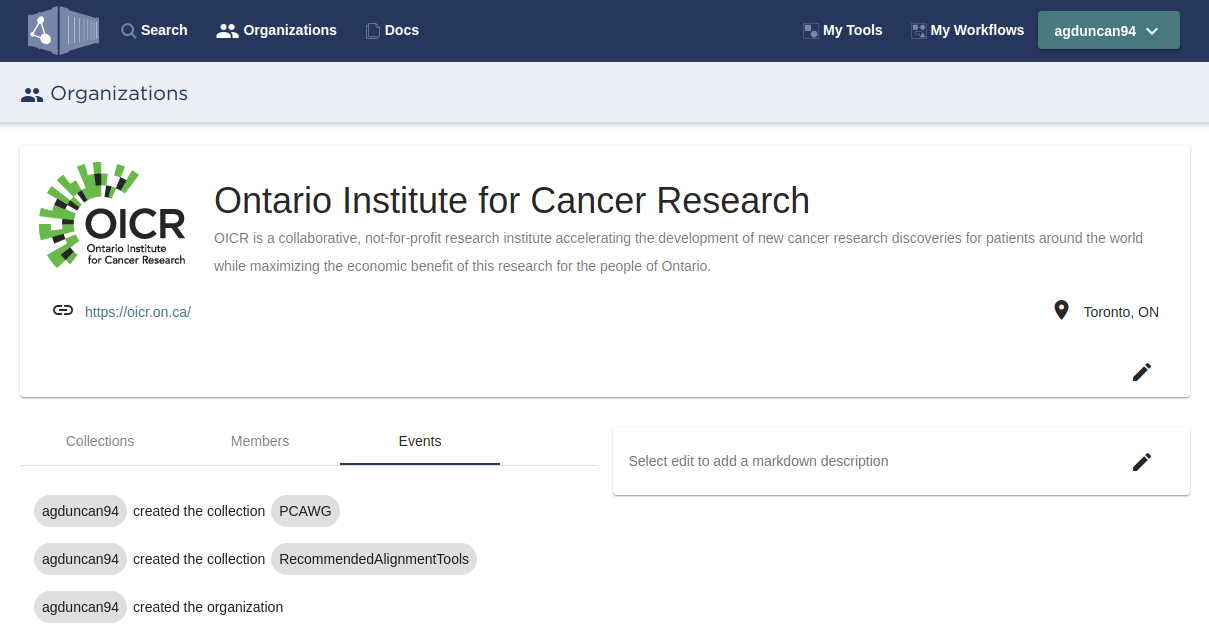Switch to the Collections tab
This screenshot has width=1209, height=632.
(x=100, y=441)
